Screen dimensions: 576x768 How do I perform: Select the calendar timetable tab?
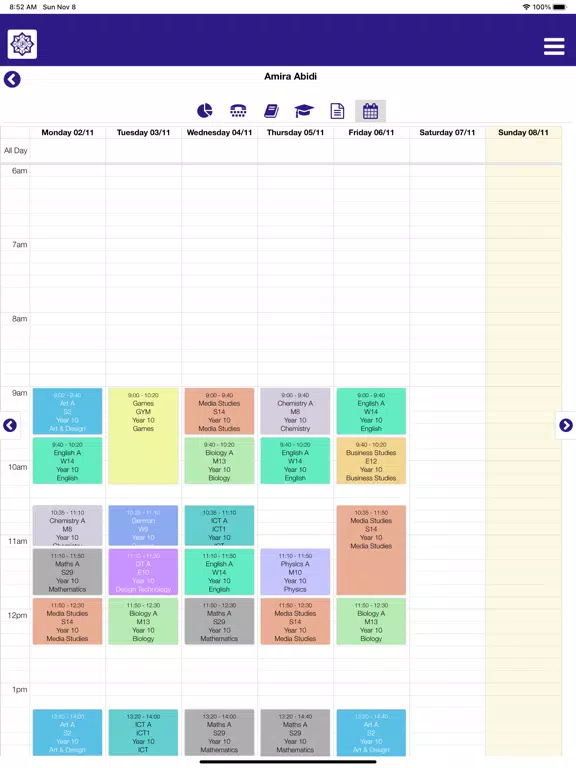pyautogui.click(x=370, y=111)
